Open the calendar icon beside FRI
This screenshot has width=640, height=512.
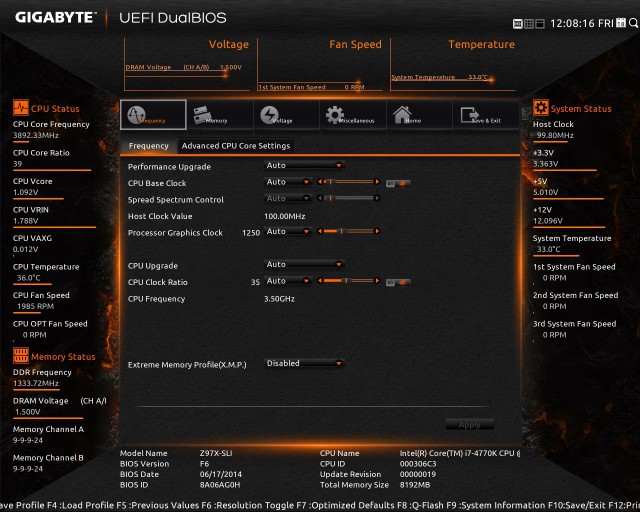[621, 23]
